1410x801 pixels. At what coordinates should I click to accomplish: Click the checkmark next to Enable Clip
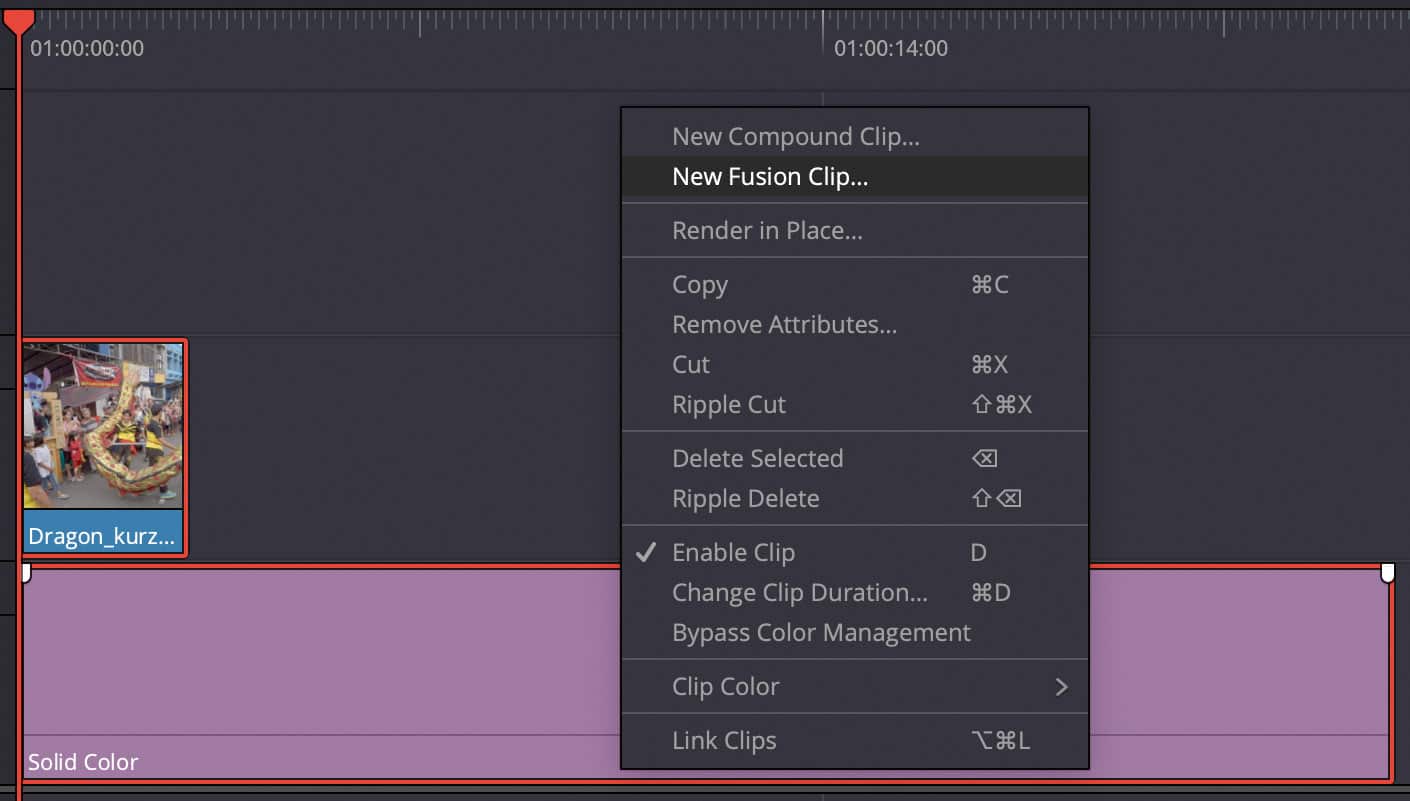coord(646,552)
